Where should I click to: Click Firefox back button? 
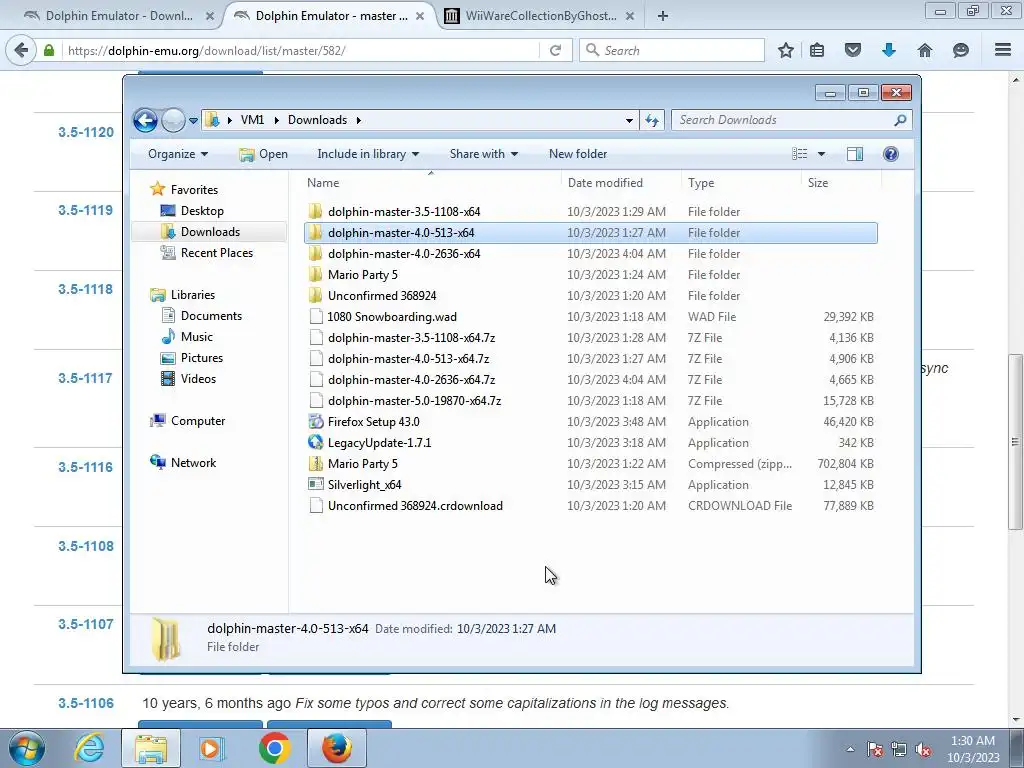click(21, 50)
